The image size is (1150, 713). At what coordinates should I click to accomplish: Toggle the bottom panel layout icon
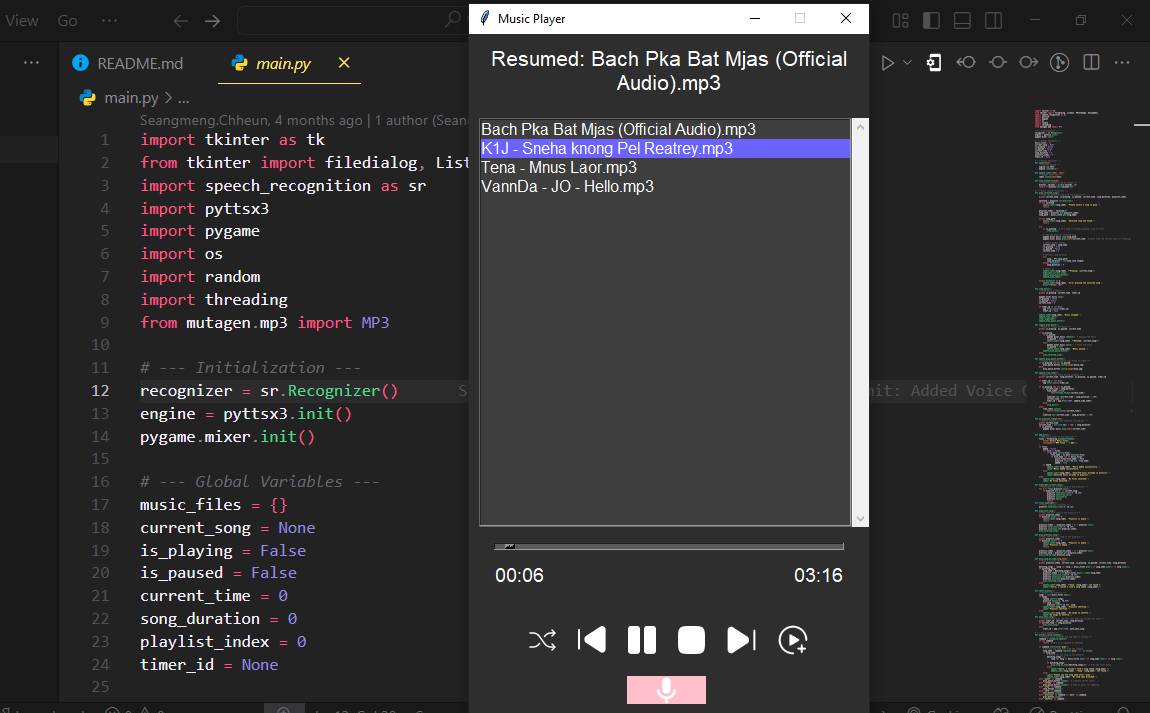(962, 21)
